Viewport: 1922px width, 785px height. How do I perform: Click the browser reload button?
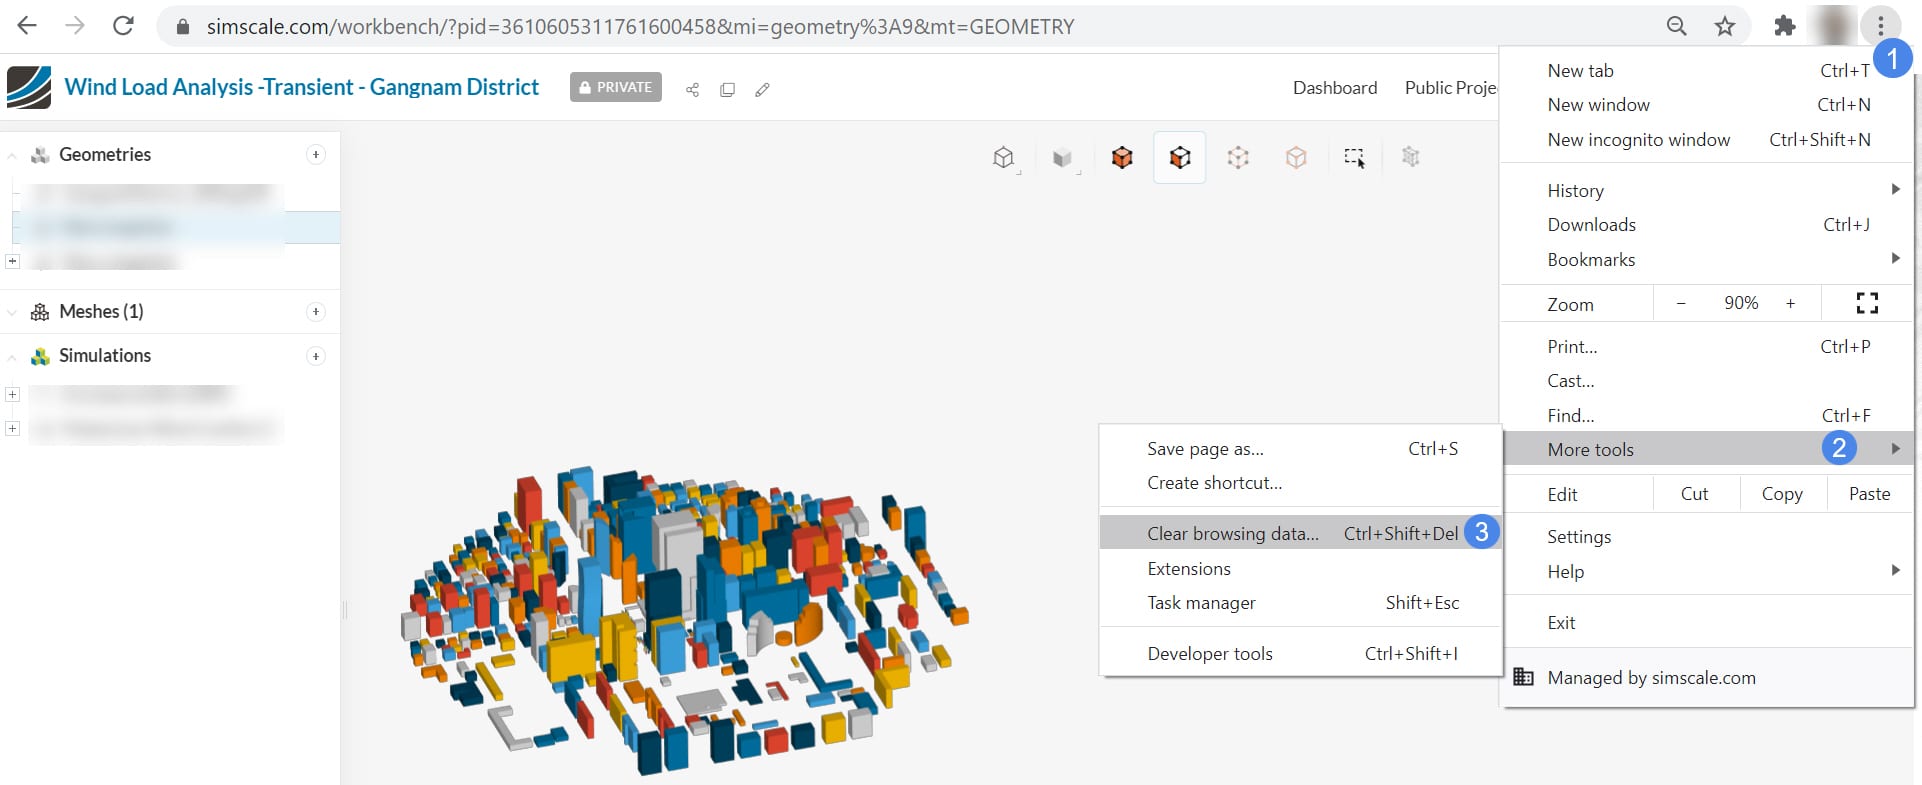(x=123, y=26)
